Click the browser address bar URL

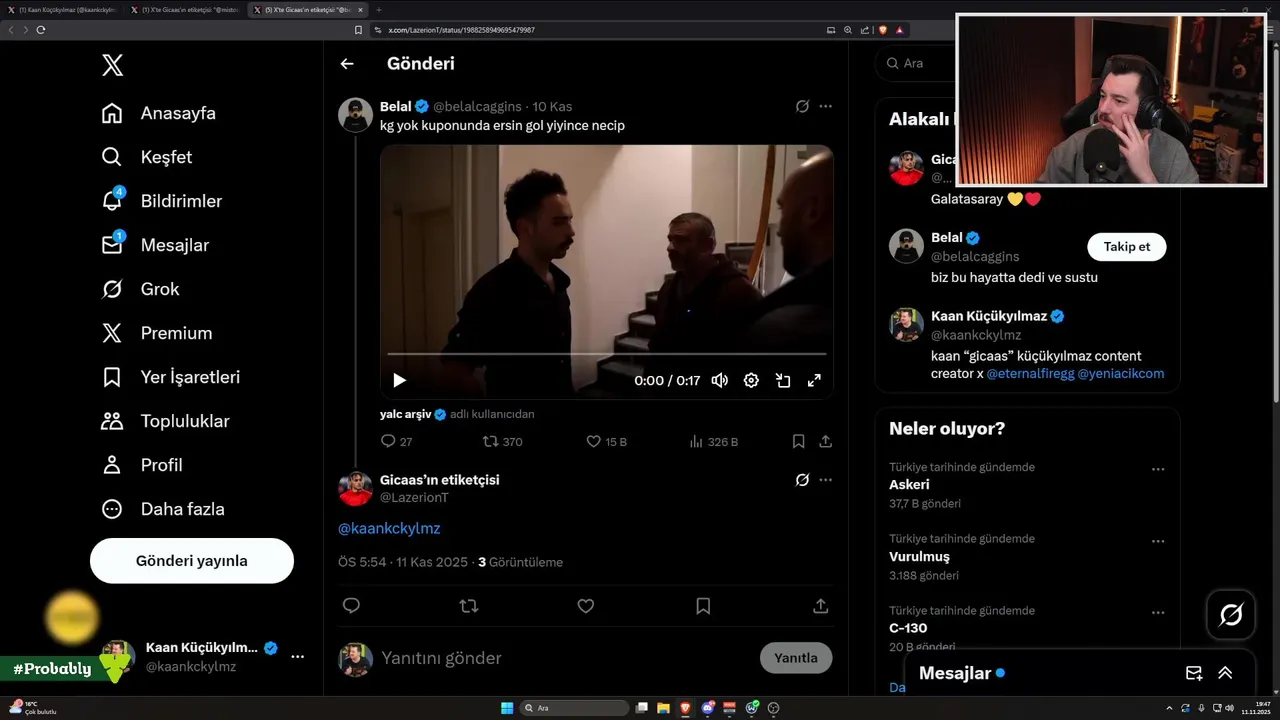click(x=461, y=30)
